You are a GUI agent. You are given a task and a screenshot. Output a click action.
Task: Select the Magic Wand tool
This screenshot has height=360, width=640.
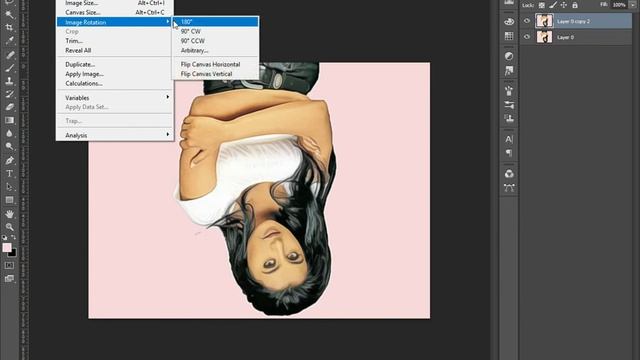pos(9,15)
